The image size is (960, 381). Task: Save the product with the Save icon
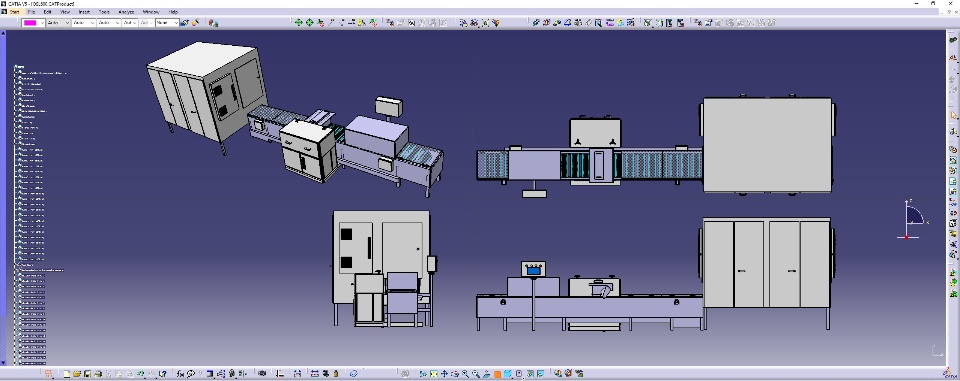[88, 374]
